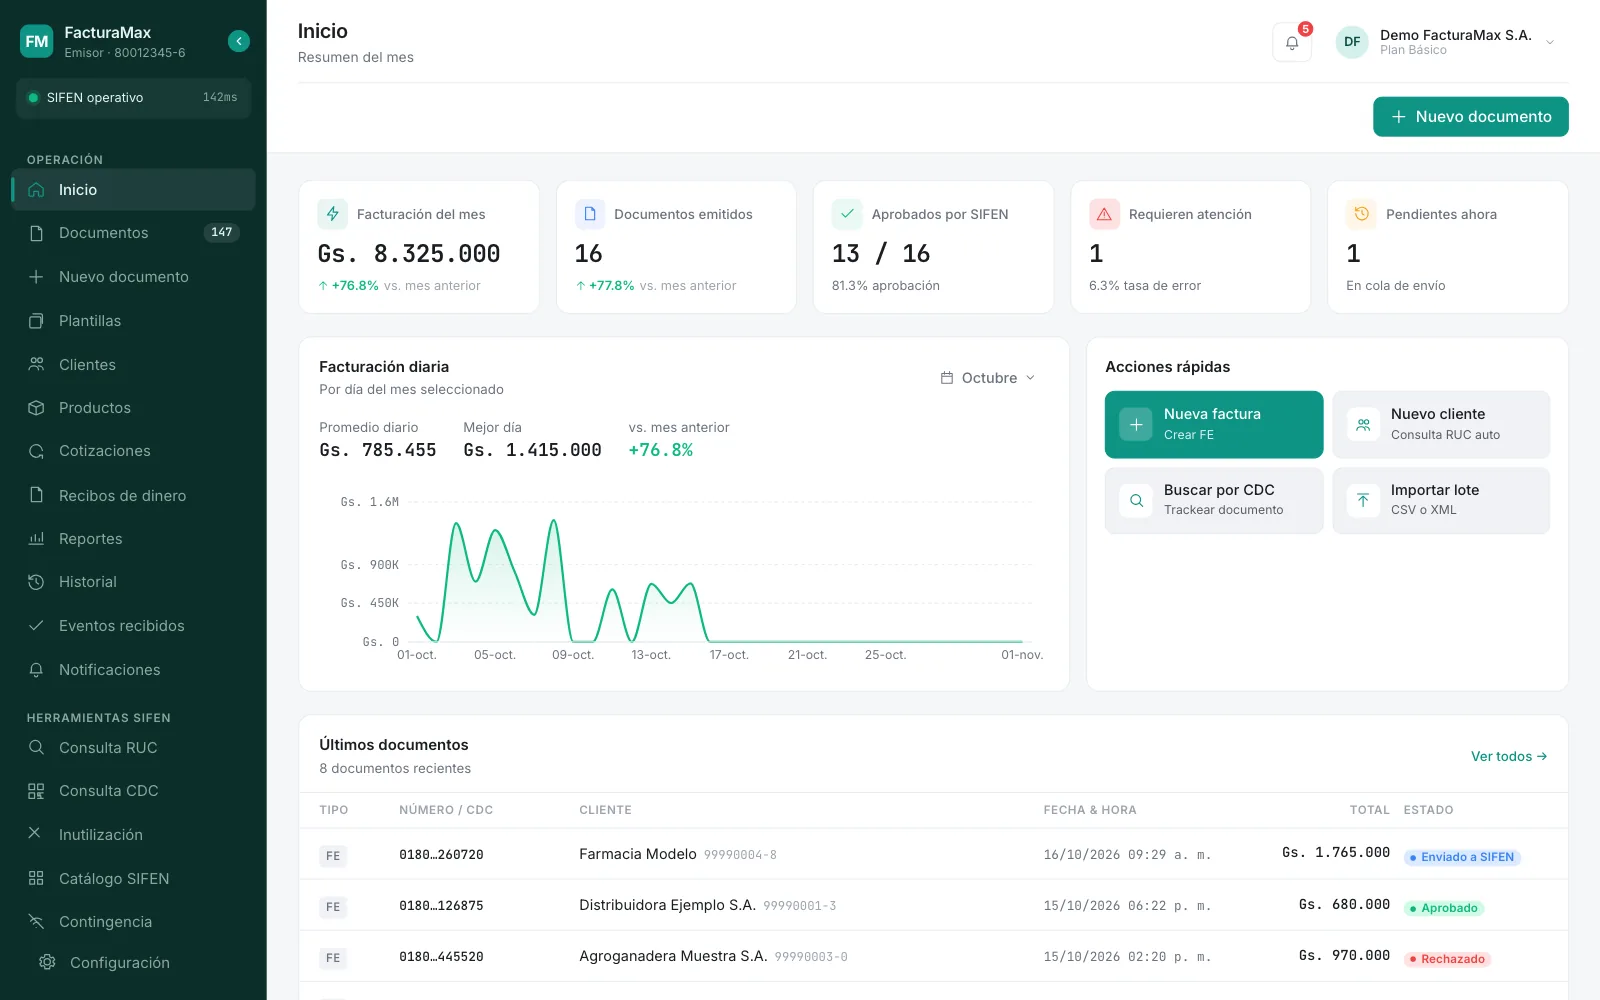Open the Octubre month dropdown
Image resolution: width=1600 pixels, height=1000 pixels.
(x=988, y=378)
